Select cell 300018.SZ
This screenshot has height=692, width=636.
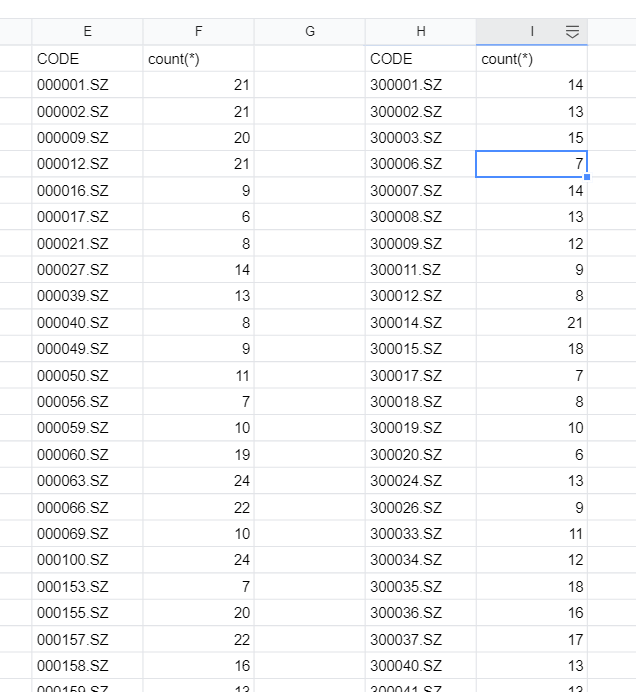point(421,402)
